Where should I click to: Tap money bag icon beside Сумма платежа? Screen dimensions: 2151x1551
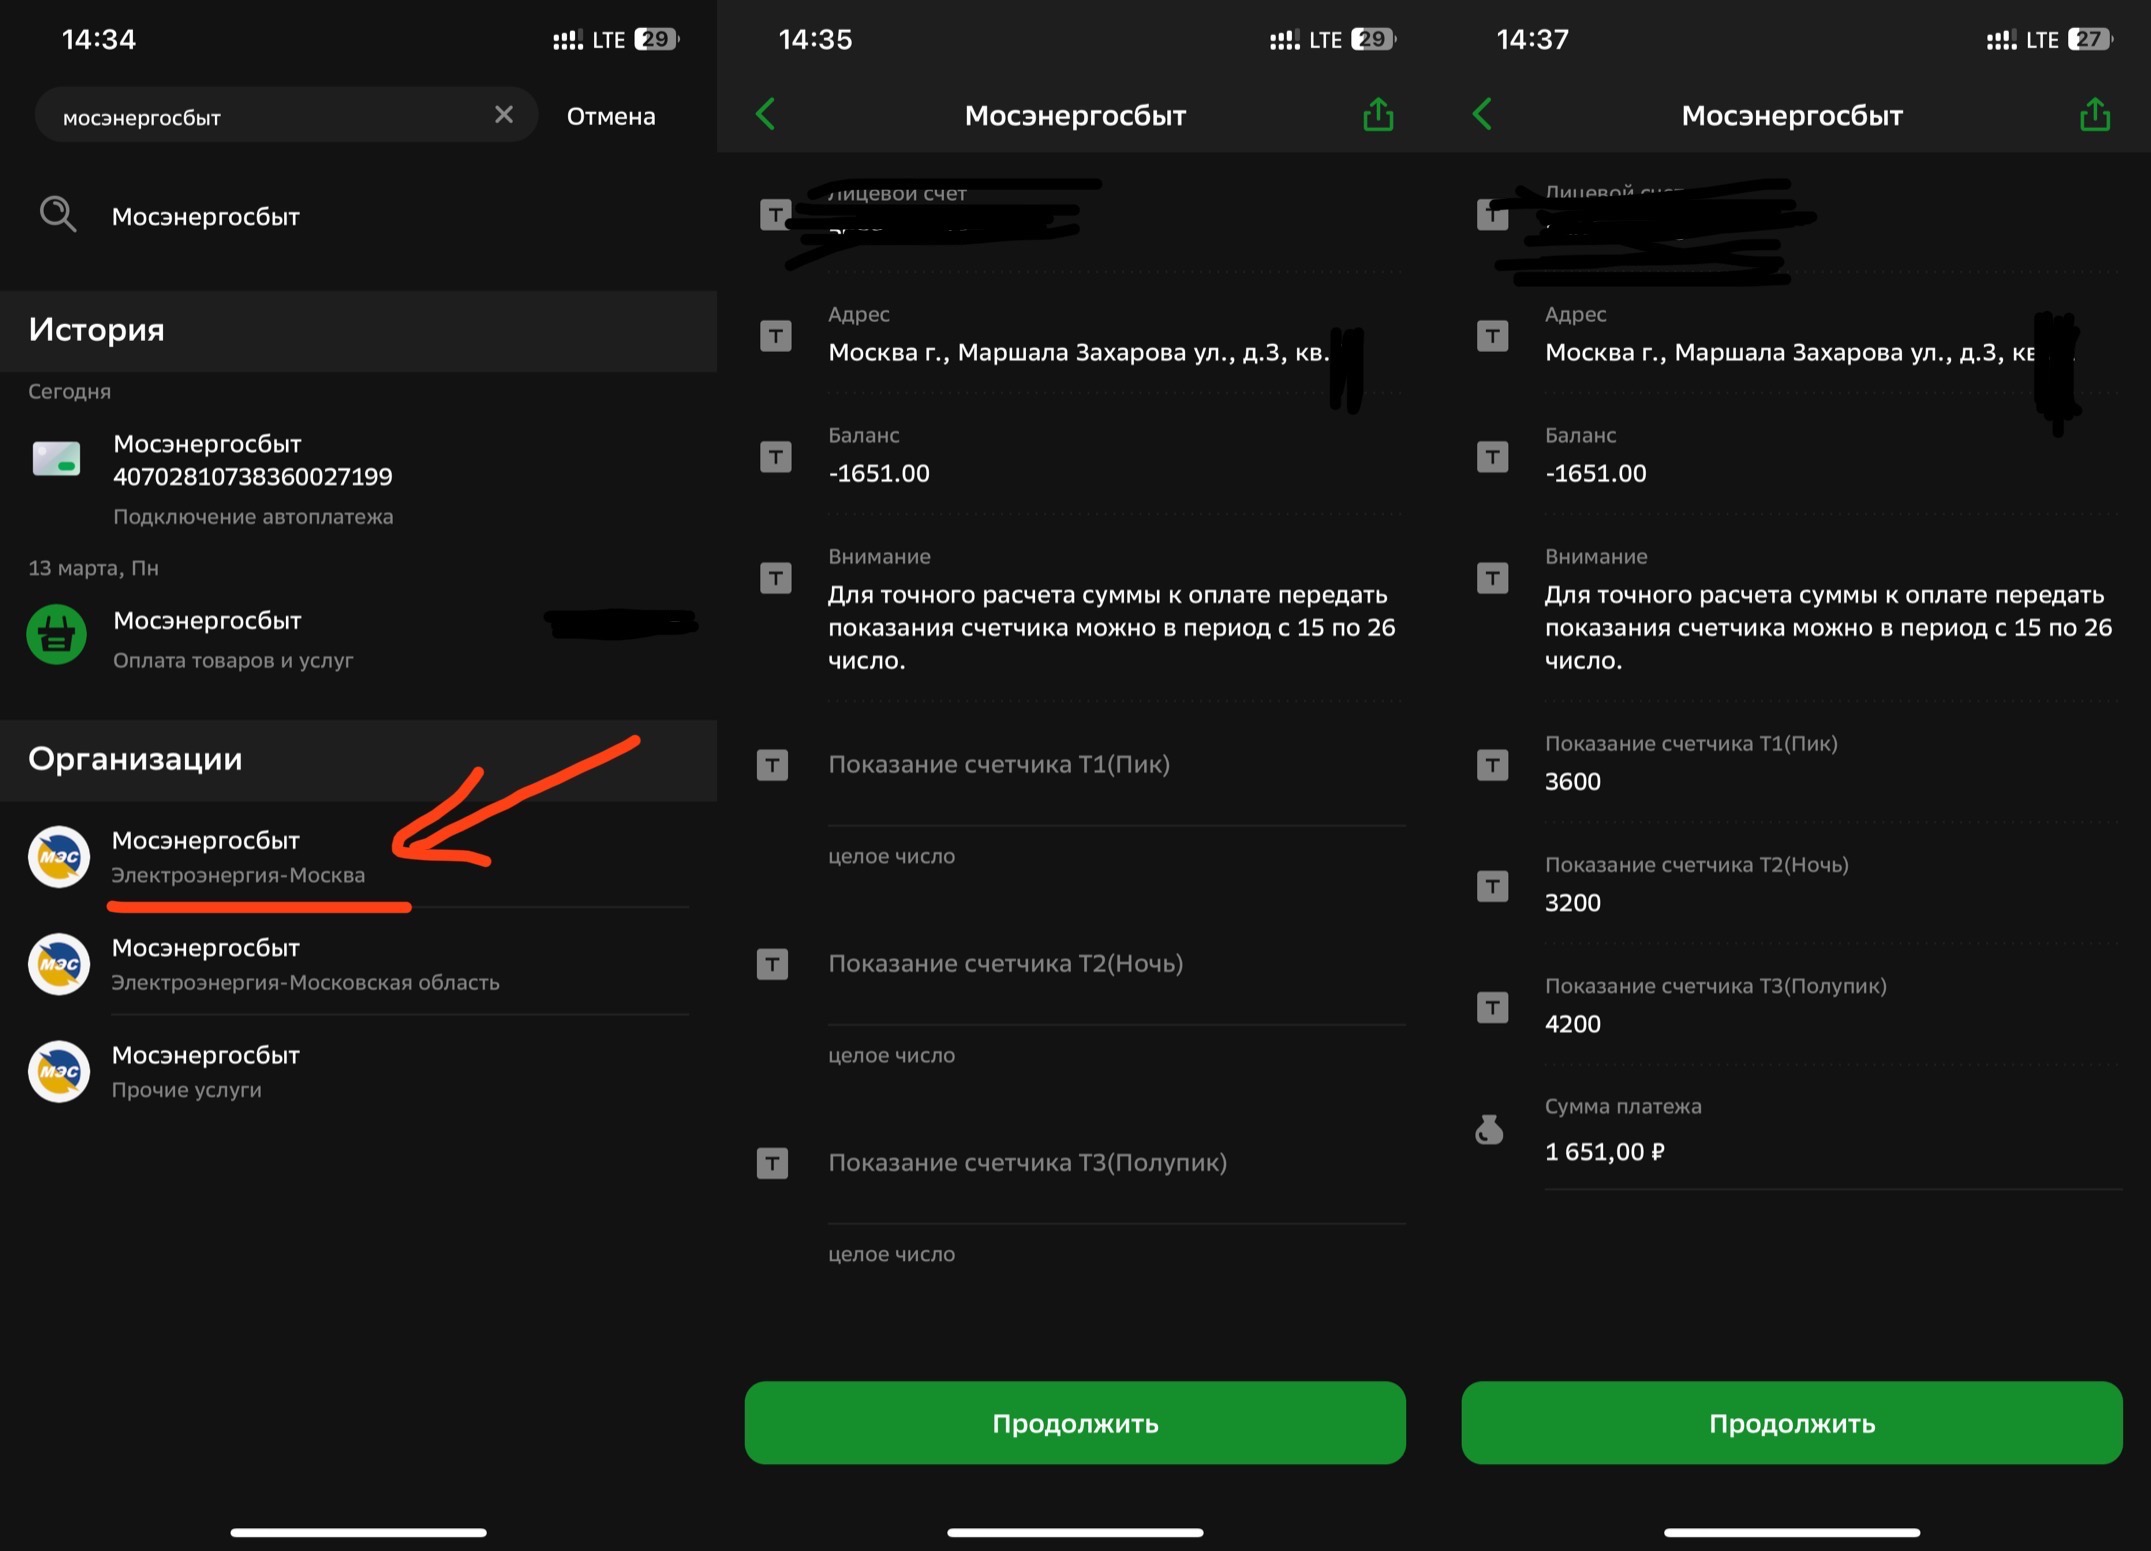(x=1489, y=1129)
